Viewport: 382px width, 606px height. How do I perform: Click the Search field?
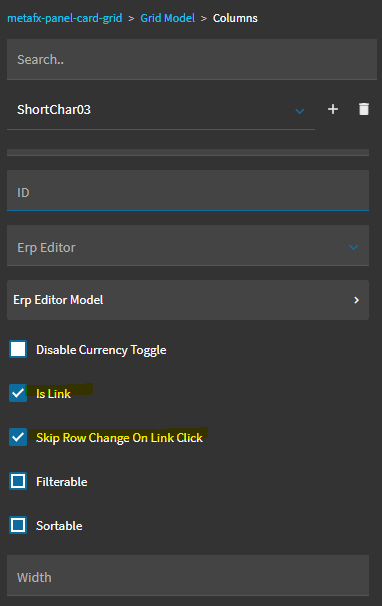click(x=192, y=59)
